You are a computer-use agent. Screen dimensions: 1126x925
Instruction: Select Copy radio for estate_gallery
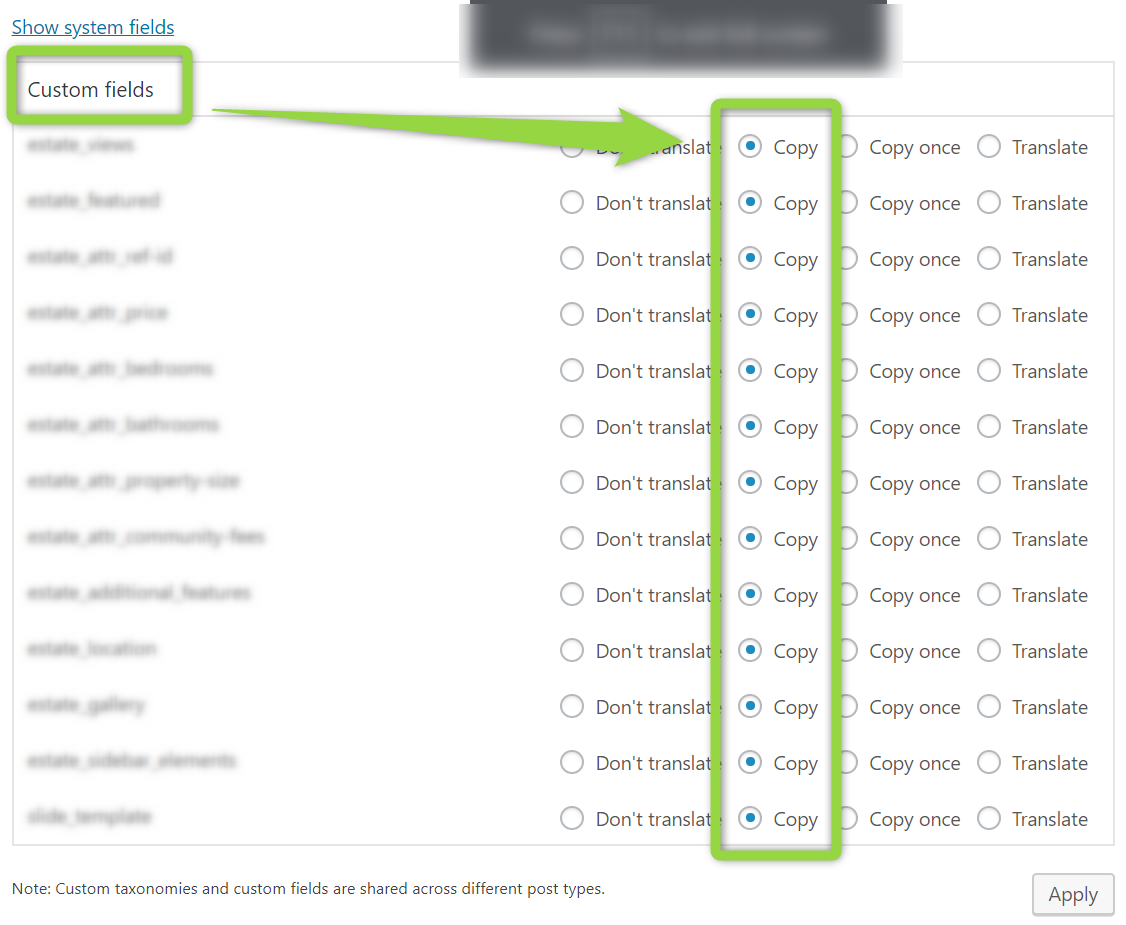(x=750, y=707)
